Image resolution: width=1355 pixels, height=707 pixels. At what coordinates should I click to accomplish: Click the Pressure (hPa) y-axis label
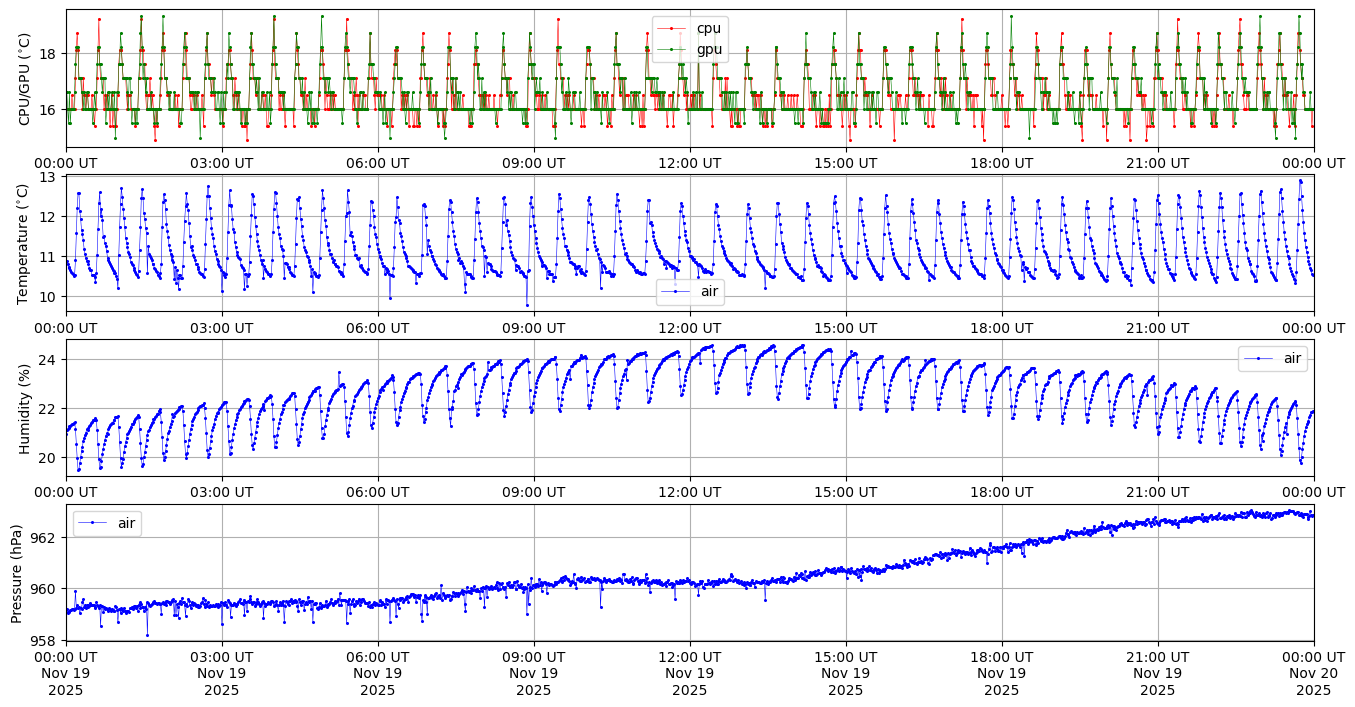tap(17, 572)
